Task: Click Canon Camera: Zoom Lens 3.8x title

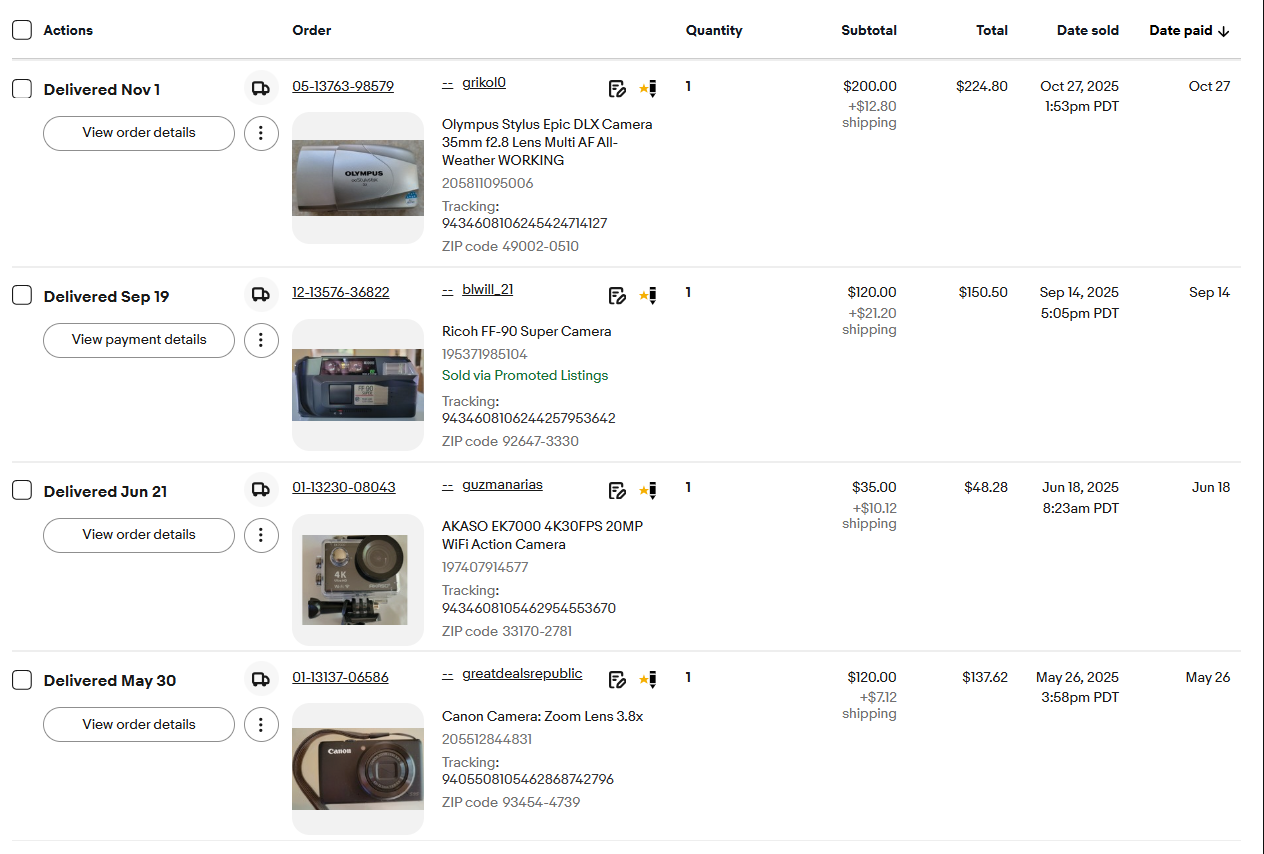Action: click(542, 716)
